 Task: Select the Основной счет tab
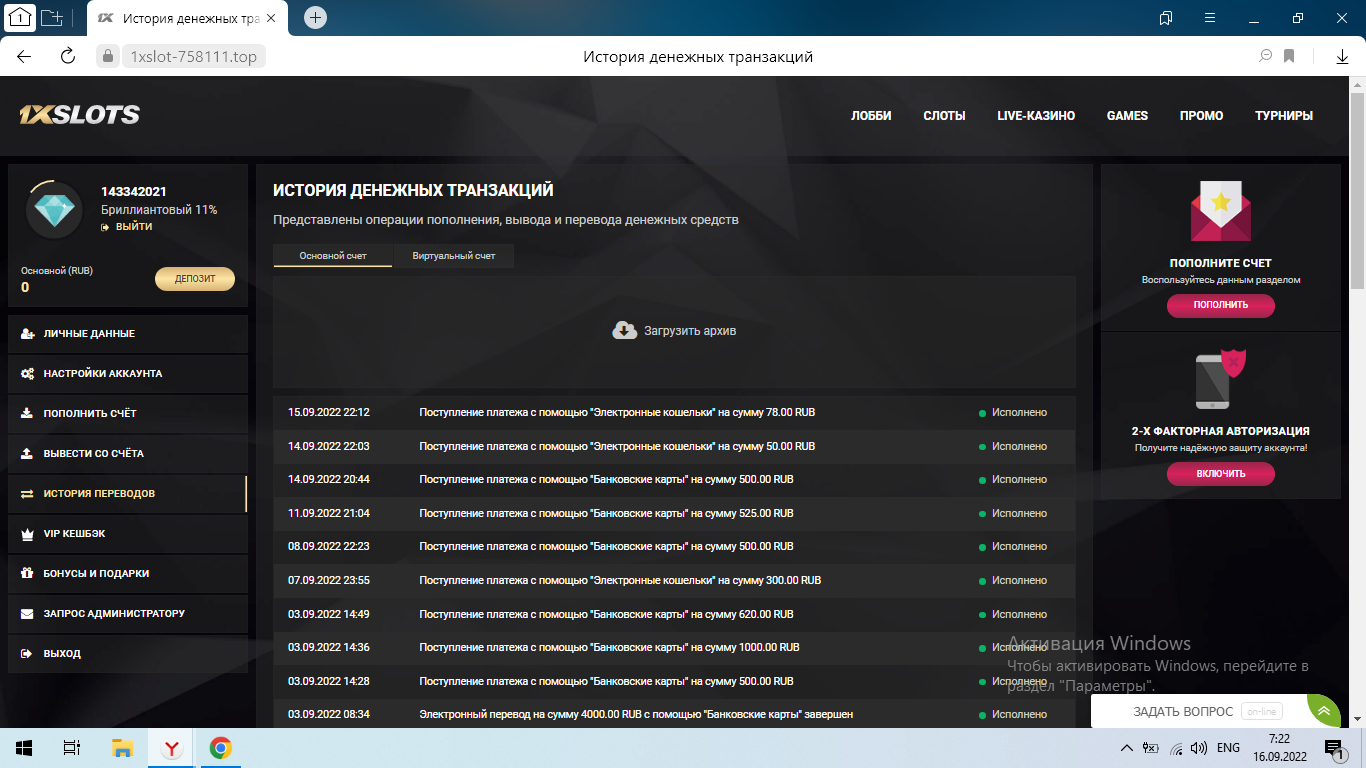[333, 256]
